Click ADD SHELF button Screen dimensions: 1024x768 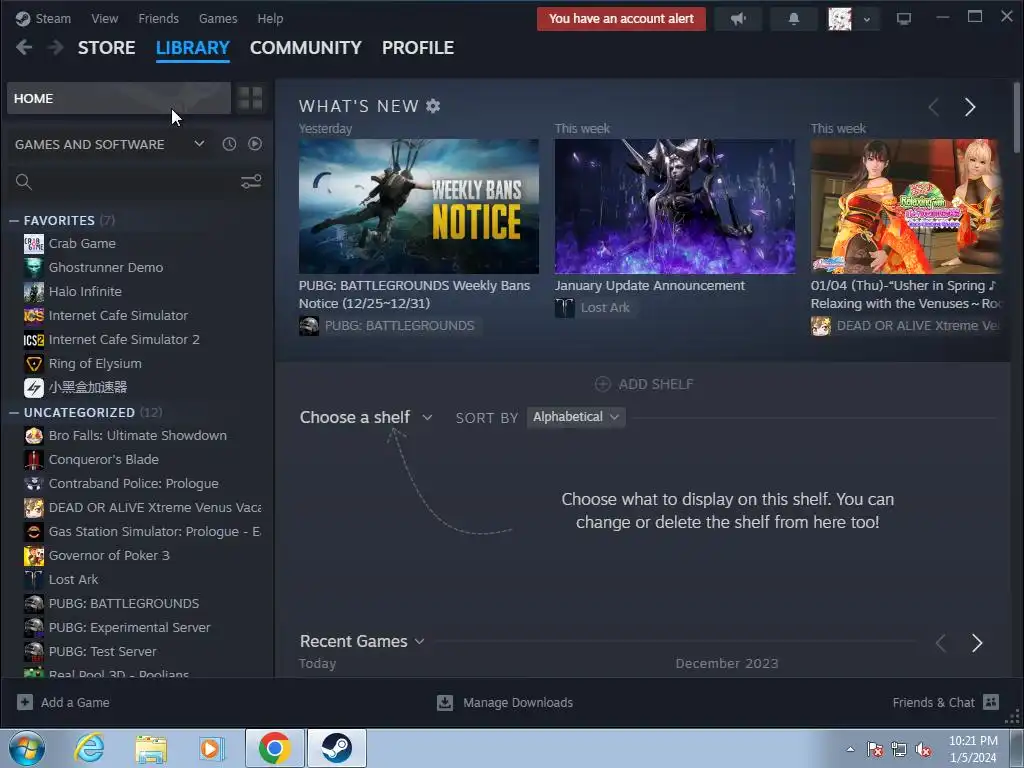pos(644,384)
